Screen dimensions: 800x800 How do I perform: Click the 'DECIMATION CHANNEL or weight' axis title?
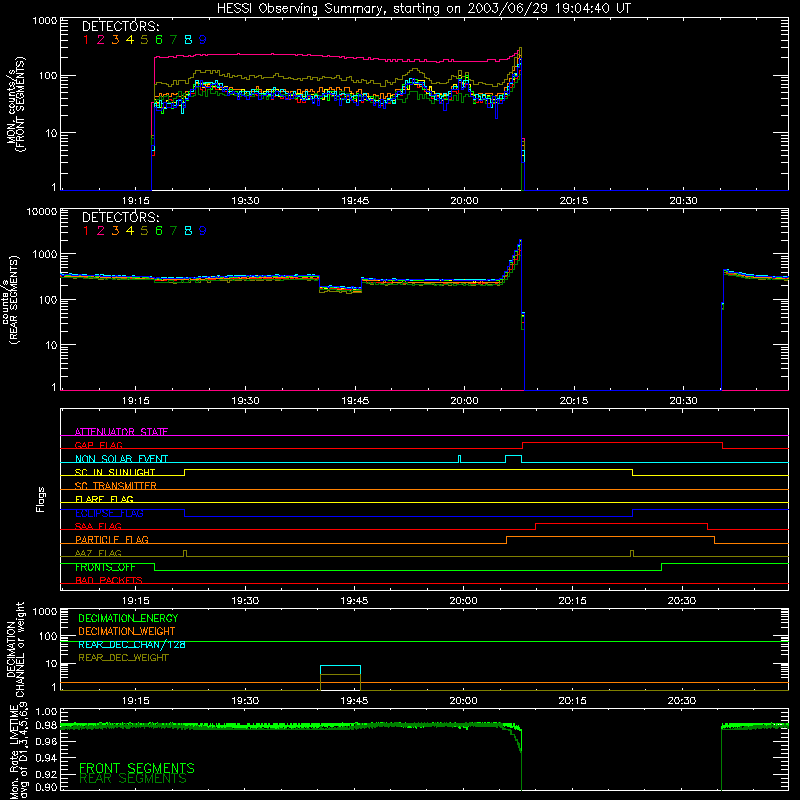point(15,649)
